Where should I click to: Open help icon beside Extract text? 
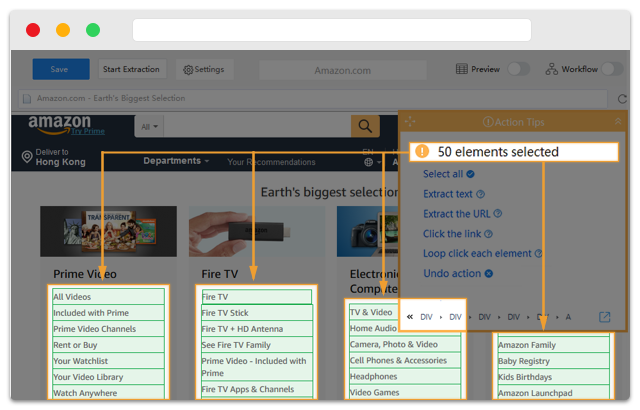coord(480,194)
